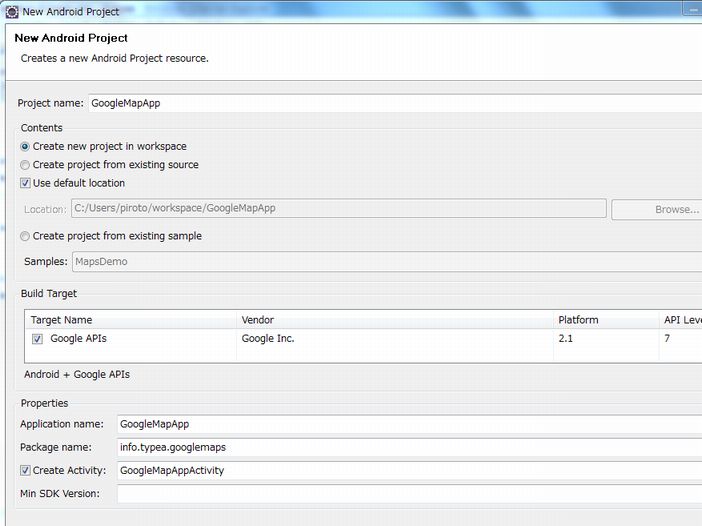
Task: Choose Create project from existing source
Action: (x=25, y=165)
